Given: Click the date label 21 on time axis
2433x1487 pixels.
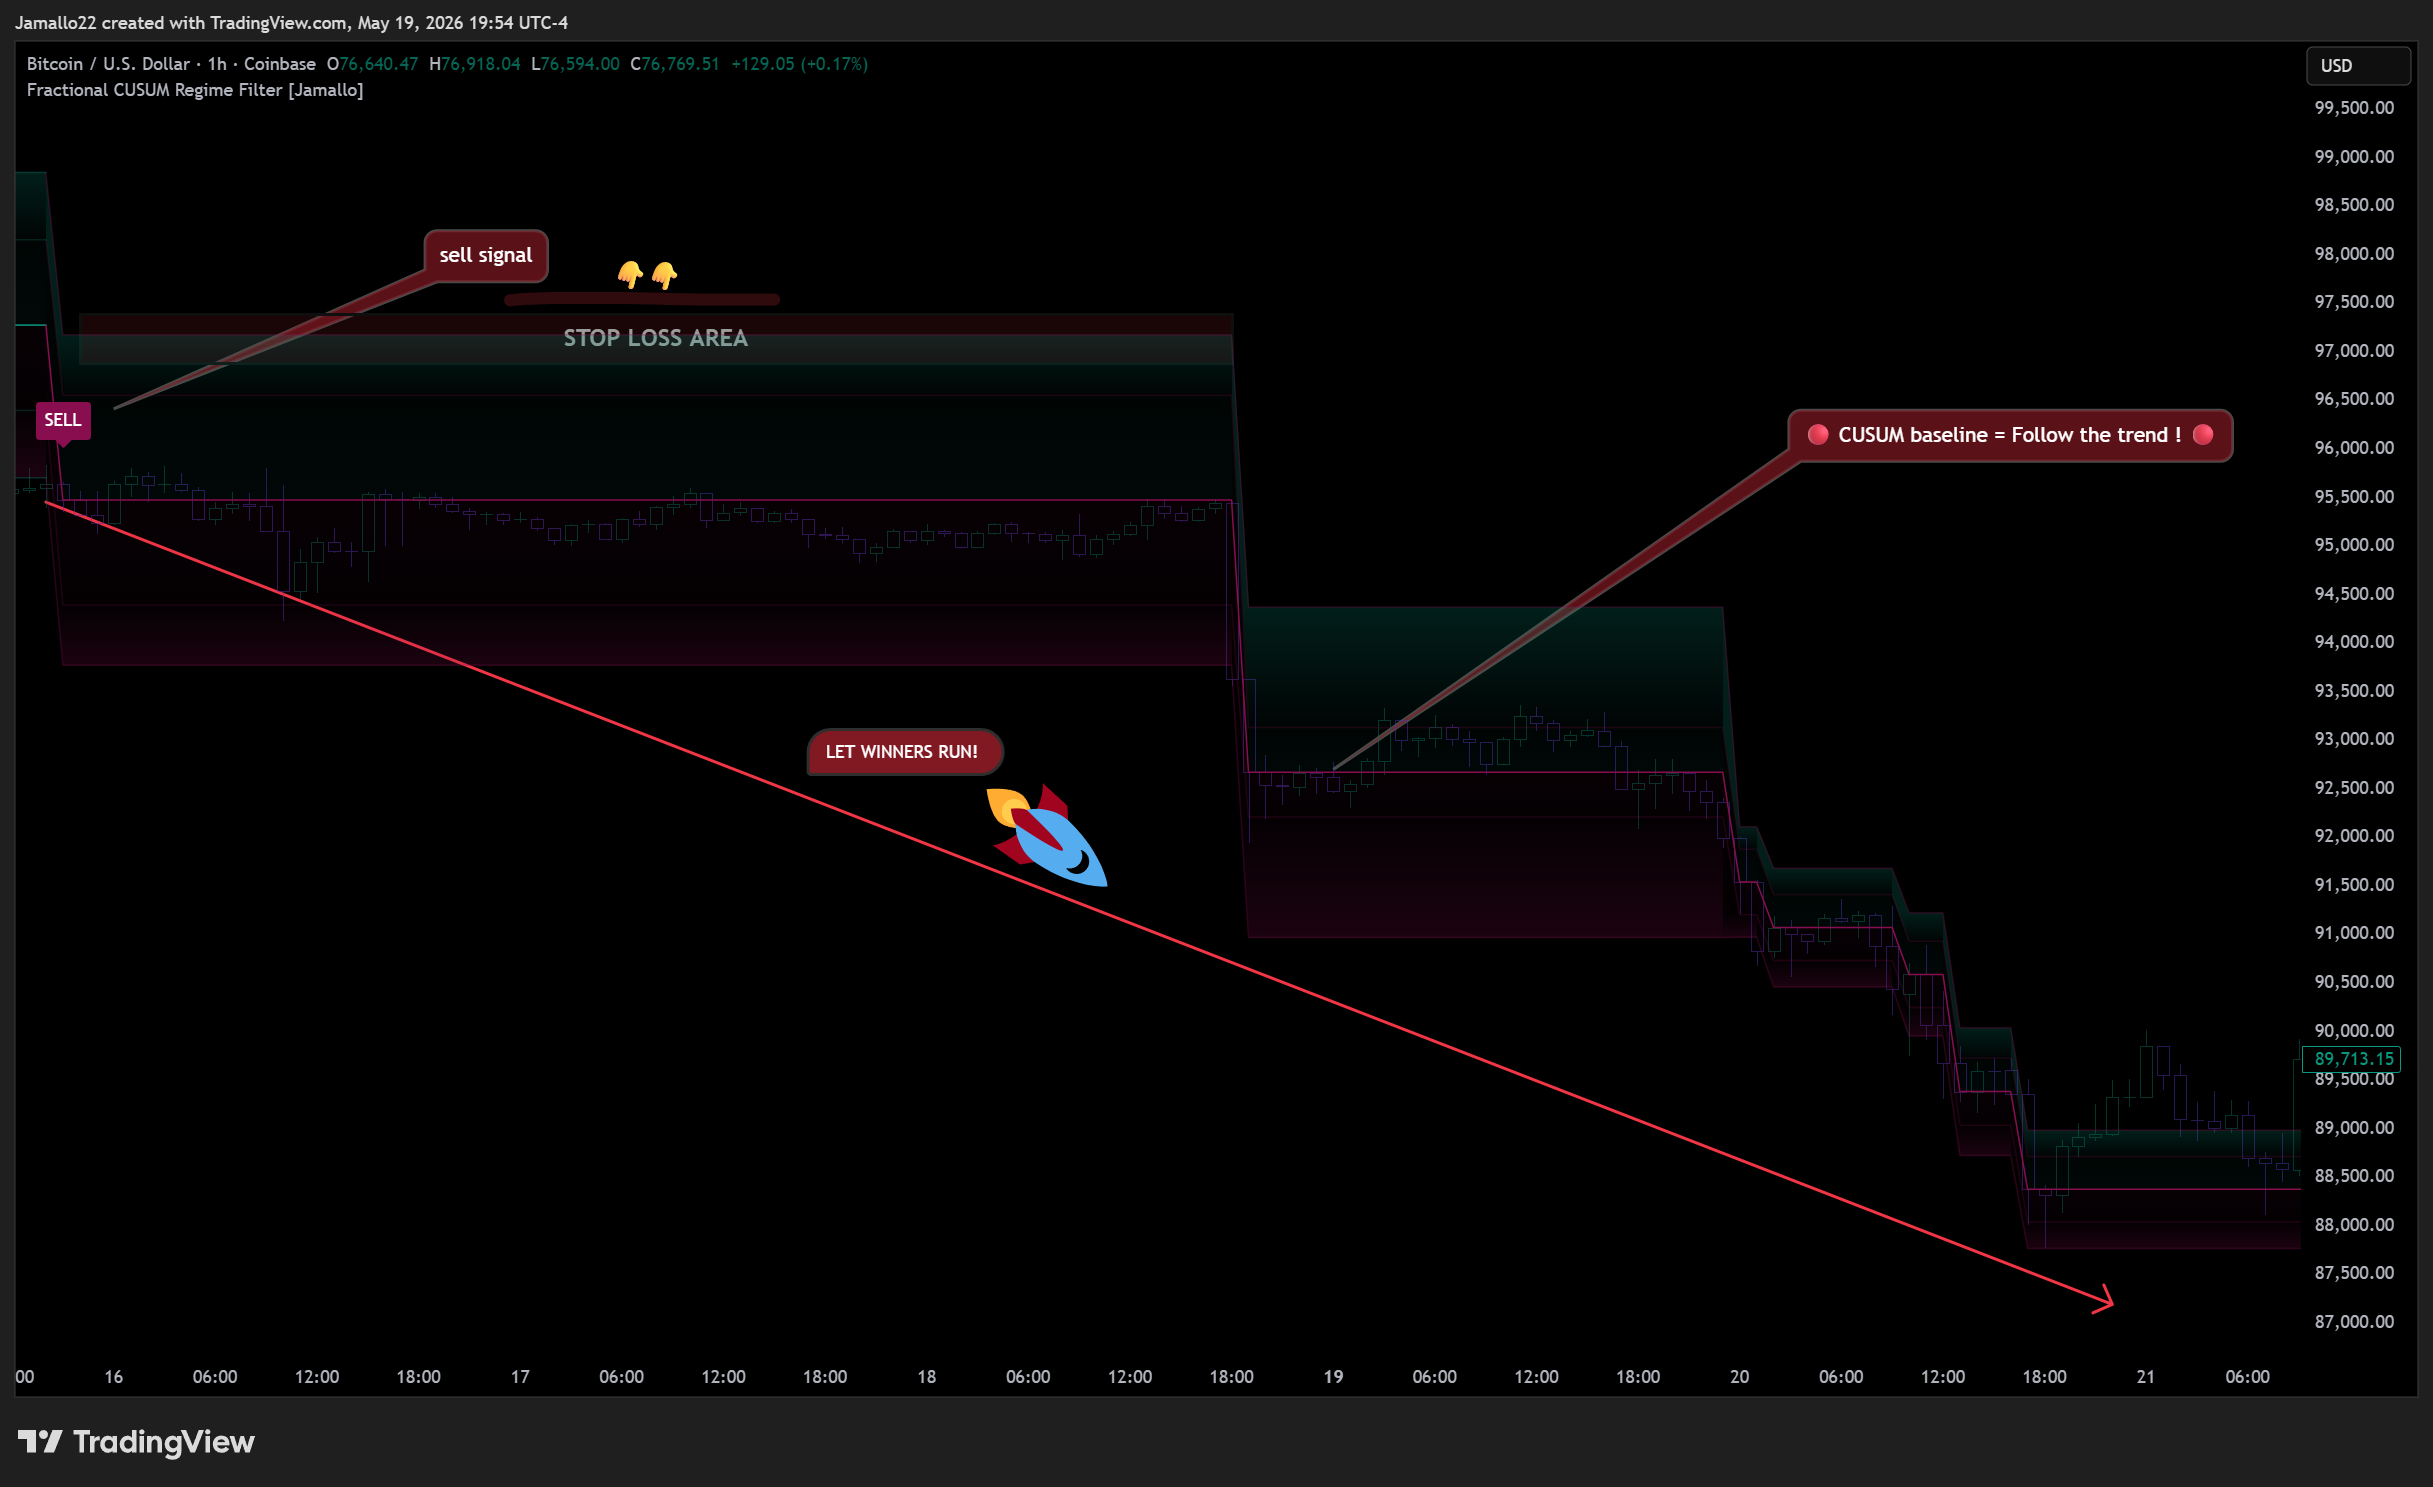Looking at the screenshot, I should tap(2145, 1376).
